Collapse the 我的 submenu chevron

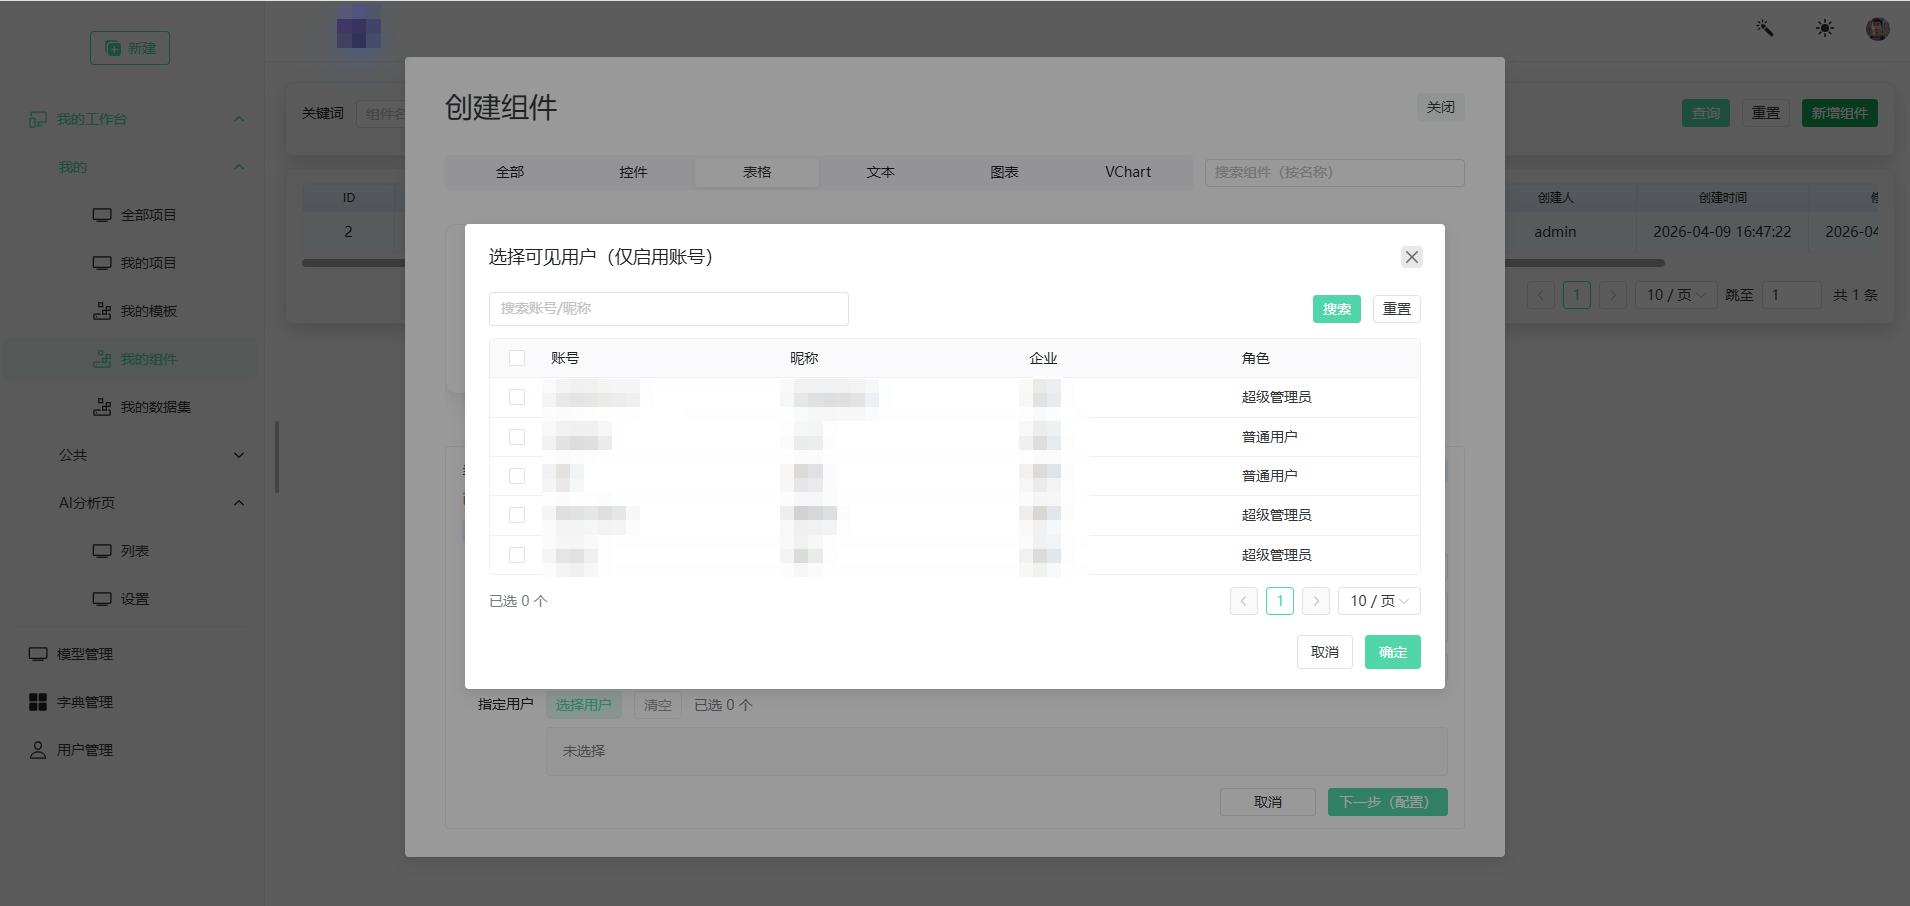coord(239,167)
